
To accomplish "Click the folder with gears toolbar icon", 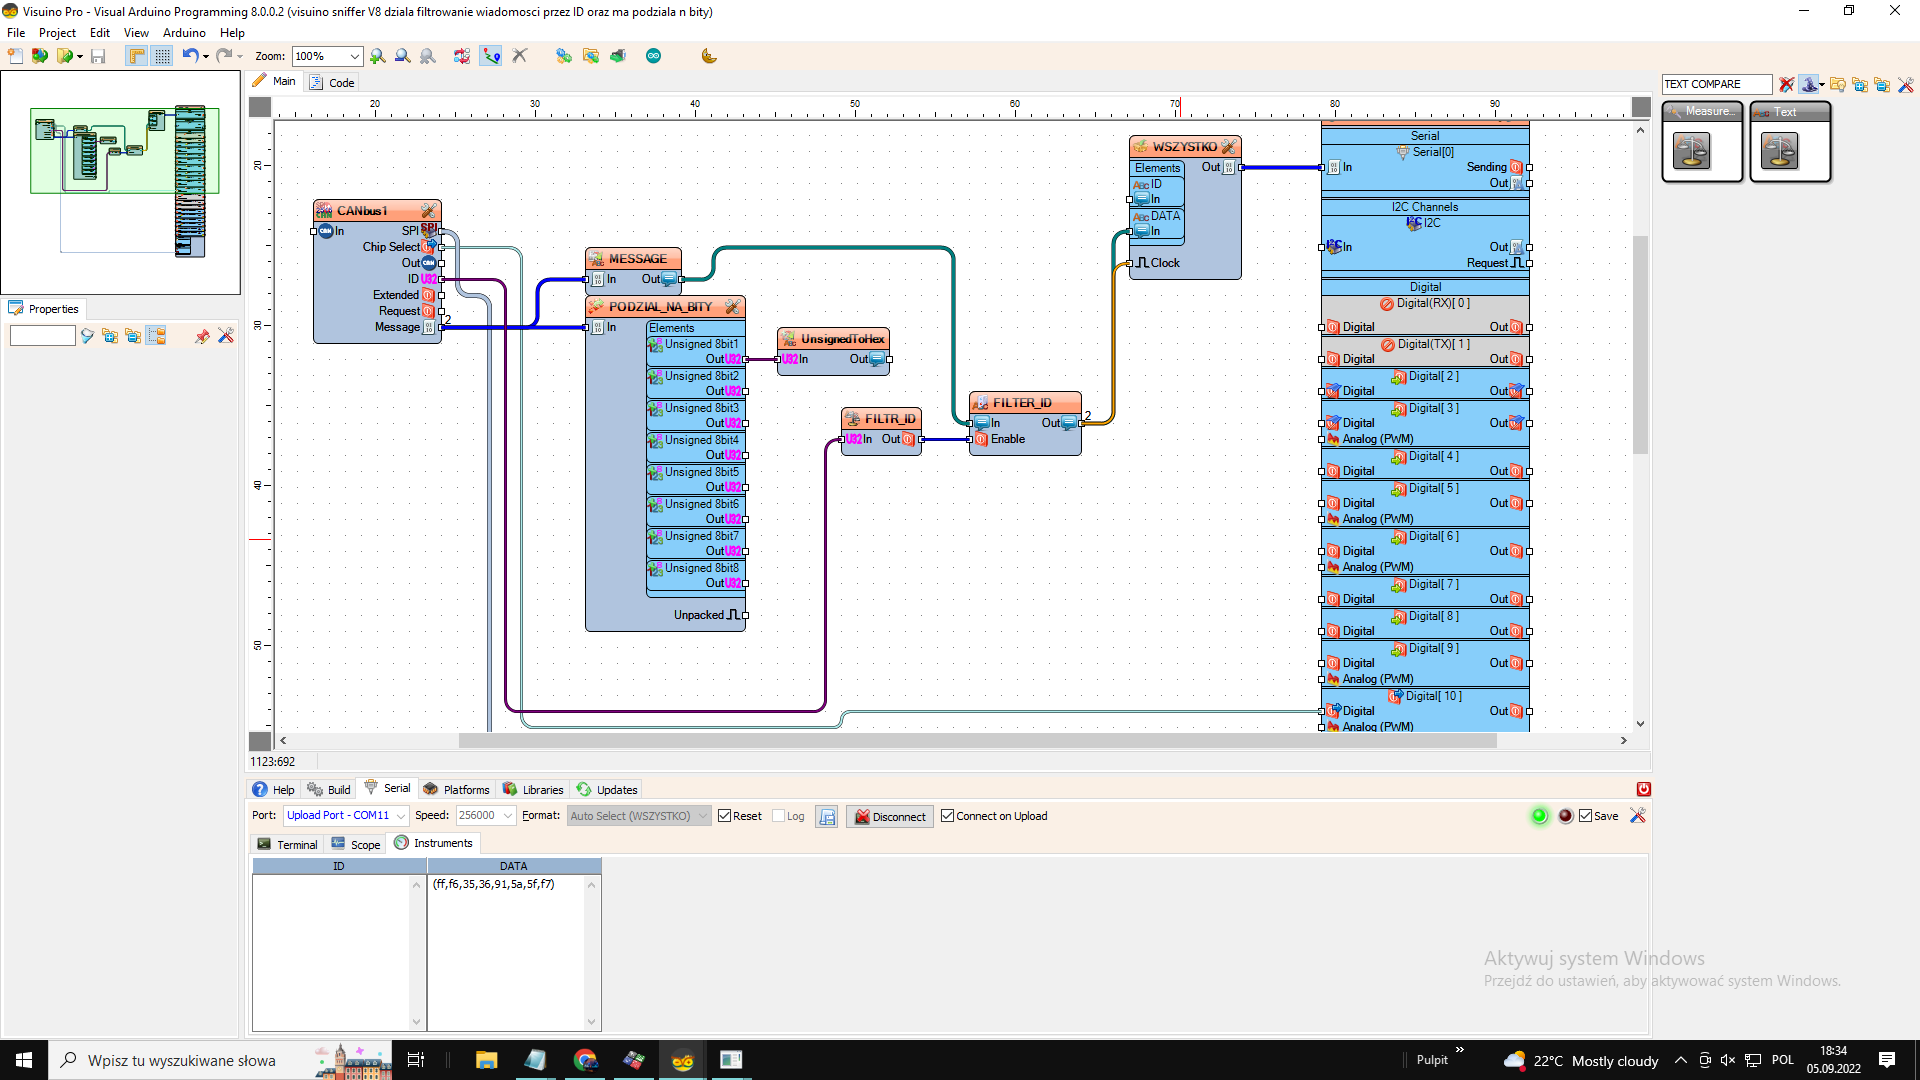I will point(591,56).
